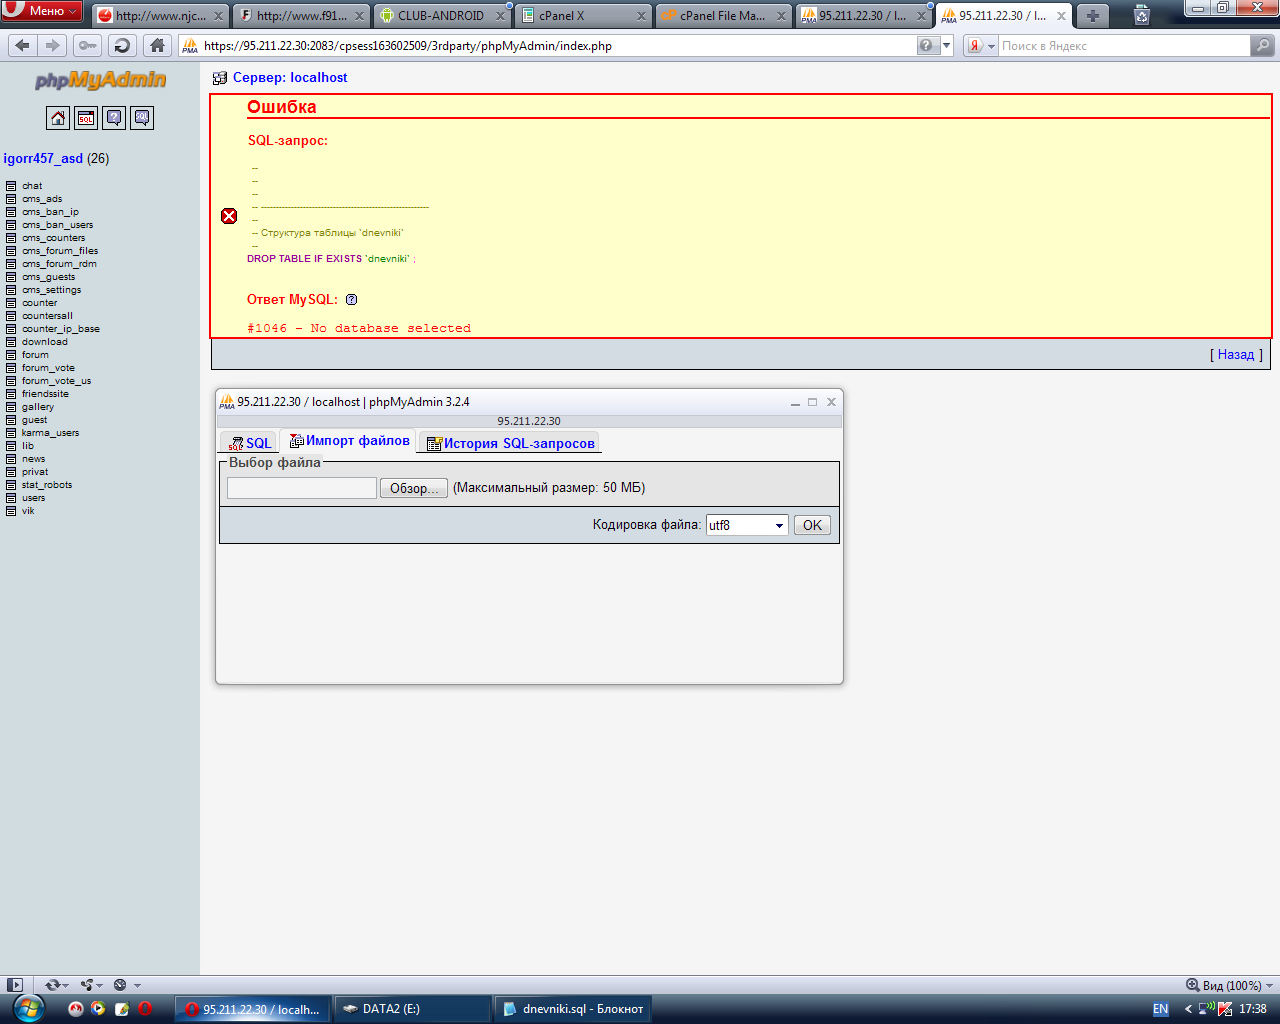1280x1024 pixels.
Task: Open the Opera Меню dropdown
Action: click(42, 11)
